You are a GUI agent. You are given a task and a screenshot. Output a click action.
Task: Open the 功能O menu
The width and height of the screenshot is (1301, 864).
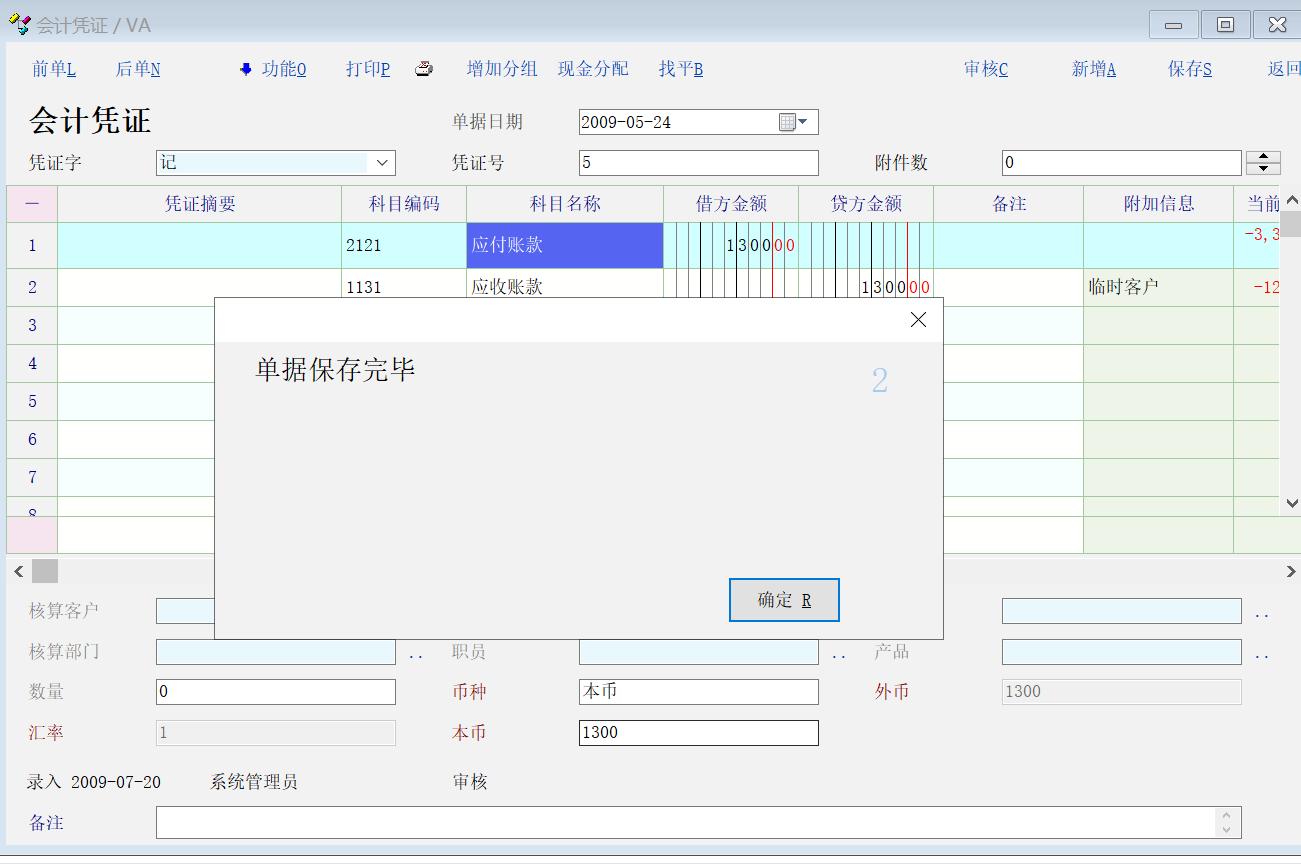tap(284, 69)
